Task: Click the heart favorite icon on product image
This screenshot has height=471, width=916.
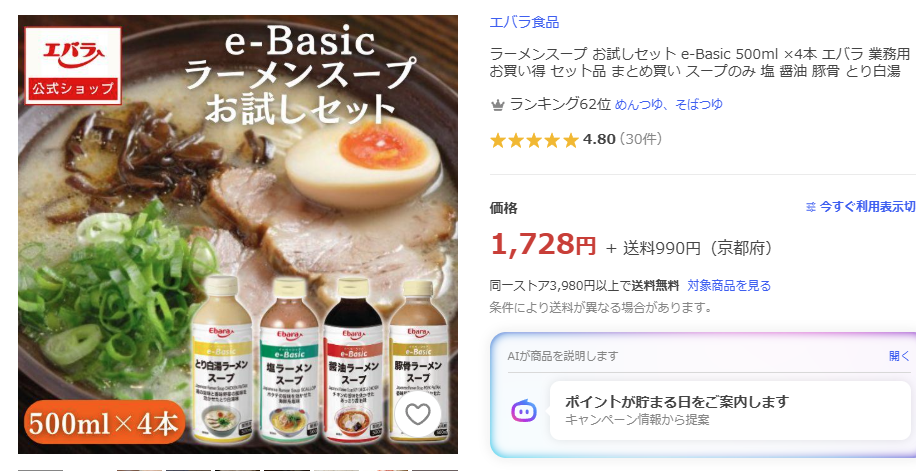Action: click(417, 414)
